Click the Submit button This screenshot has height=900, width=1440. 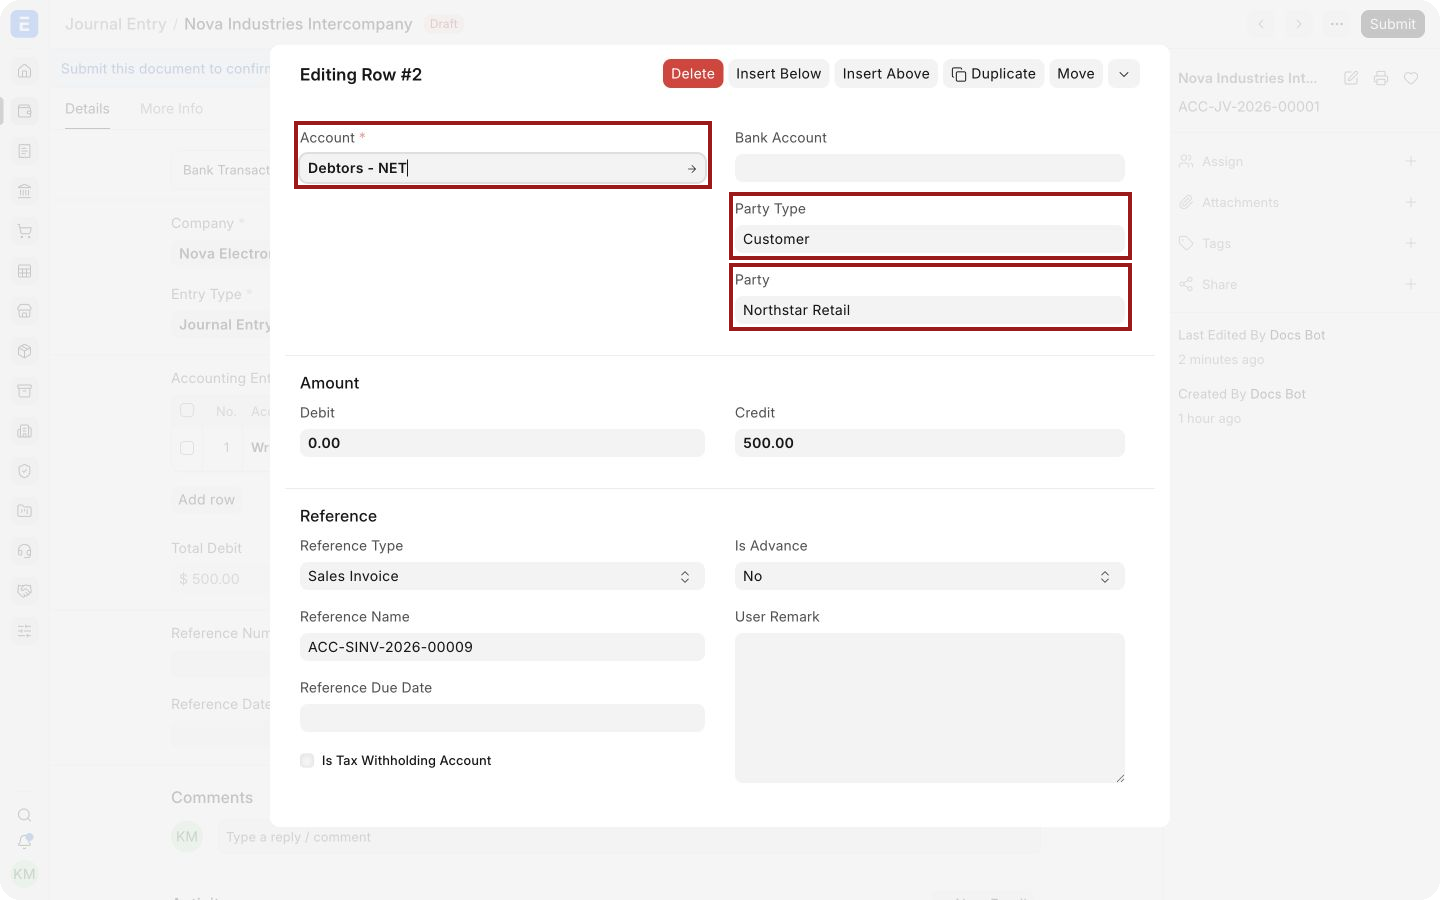(x=1392, y=24)
